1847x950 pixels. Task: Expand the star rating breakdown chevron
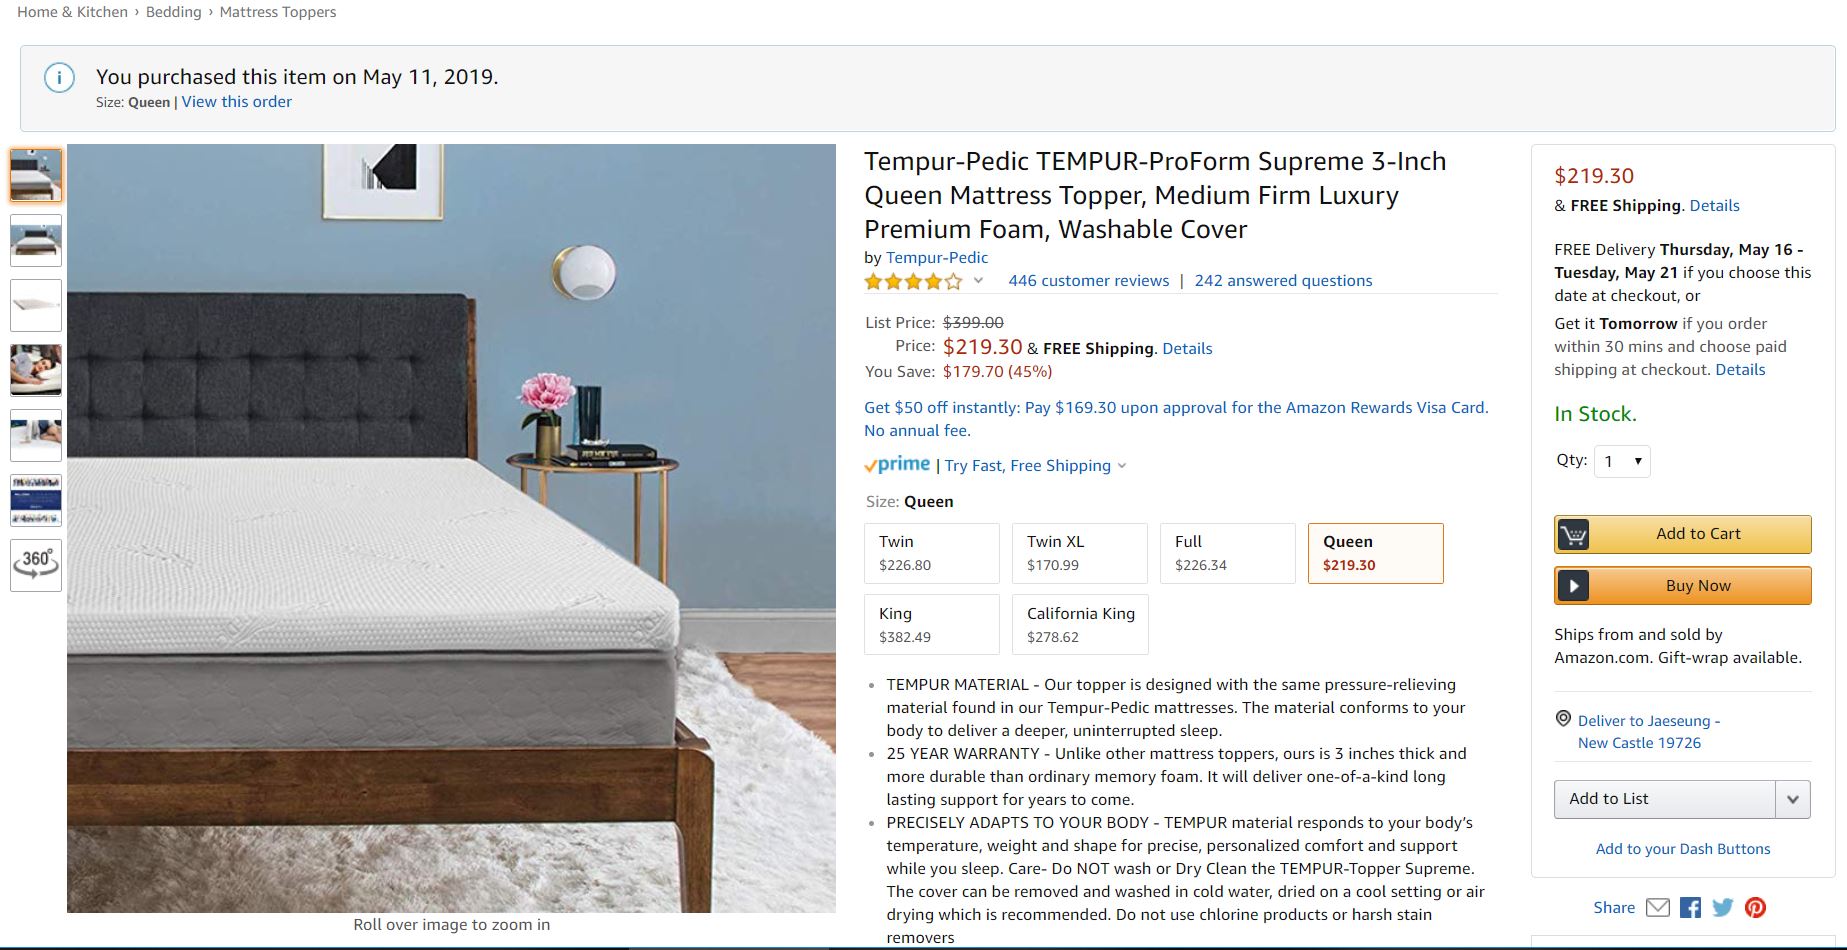click(x=978, y=281)
